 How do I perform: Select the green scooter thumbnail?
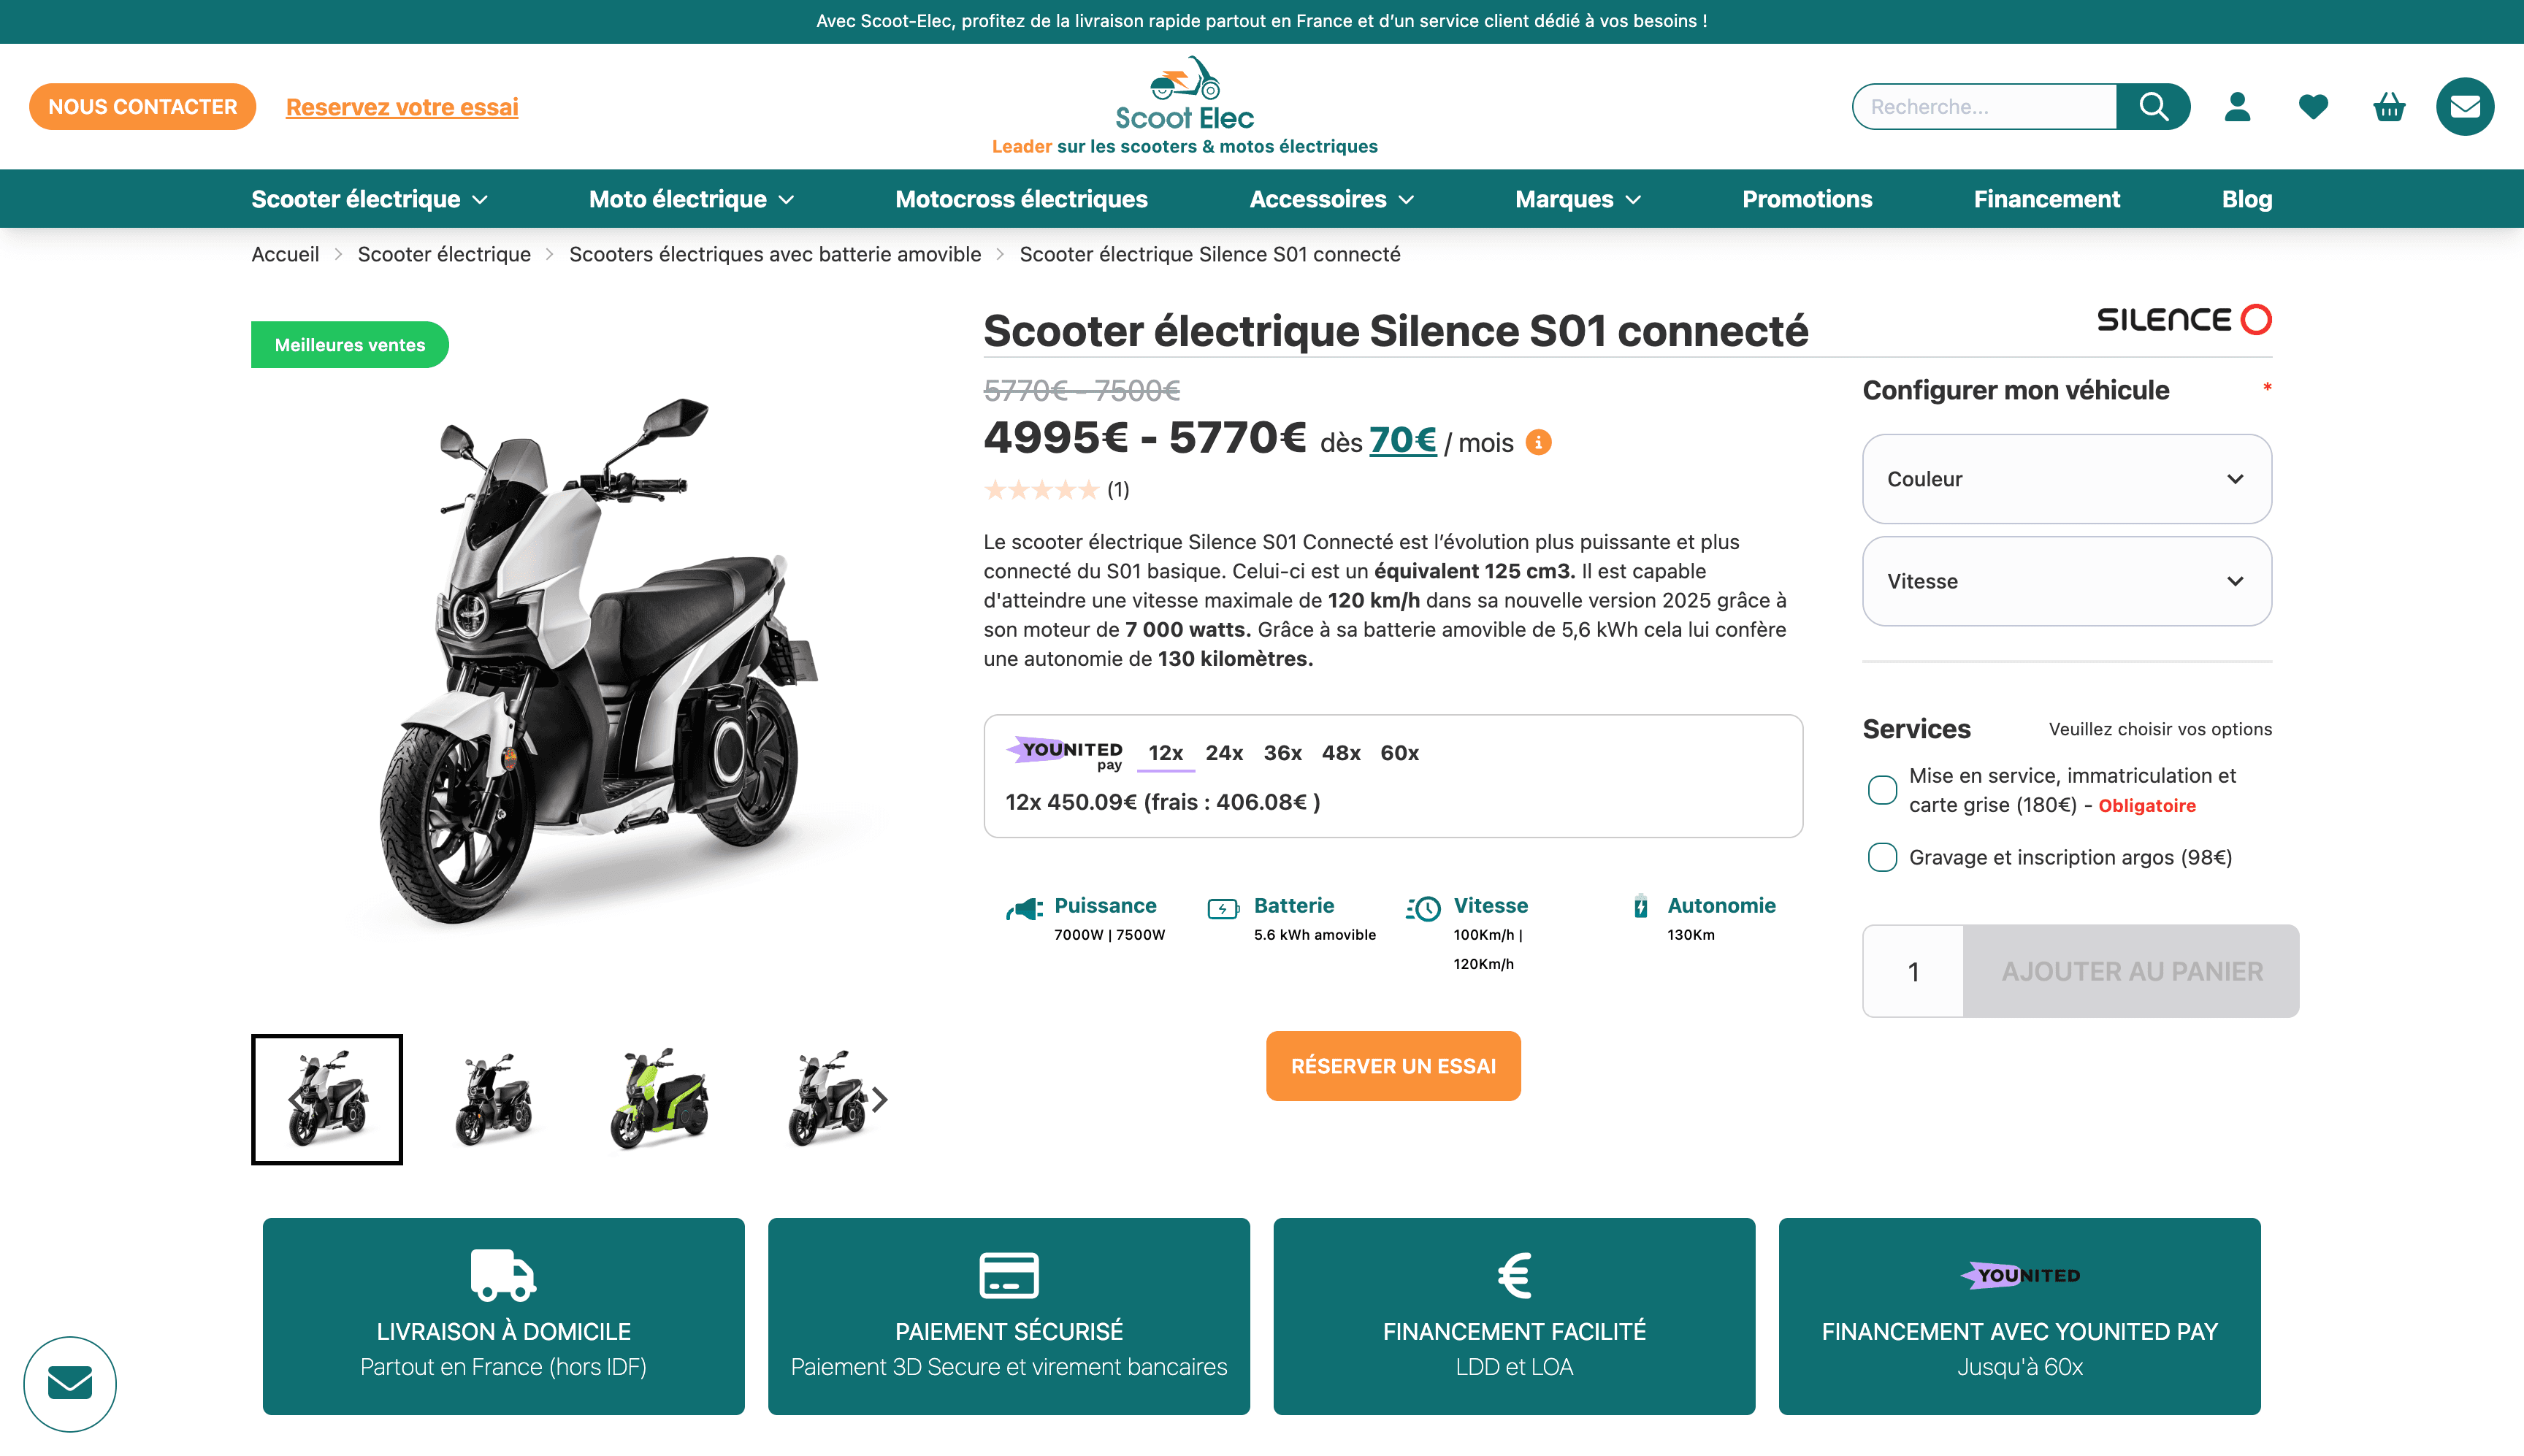click(x=659, y=1099)
